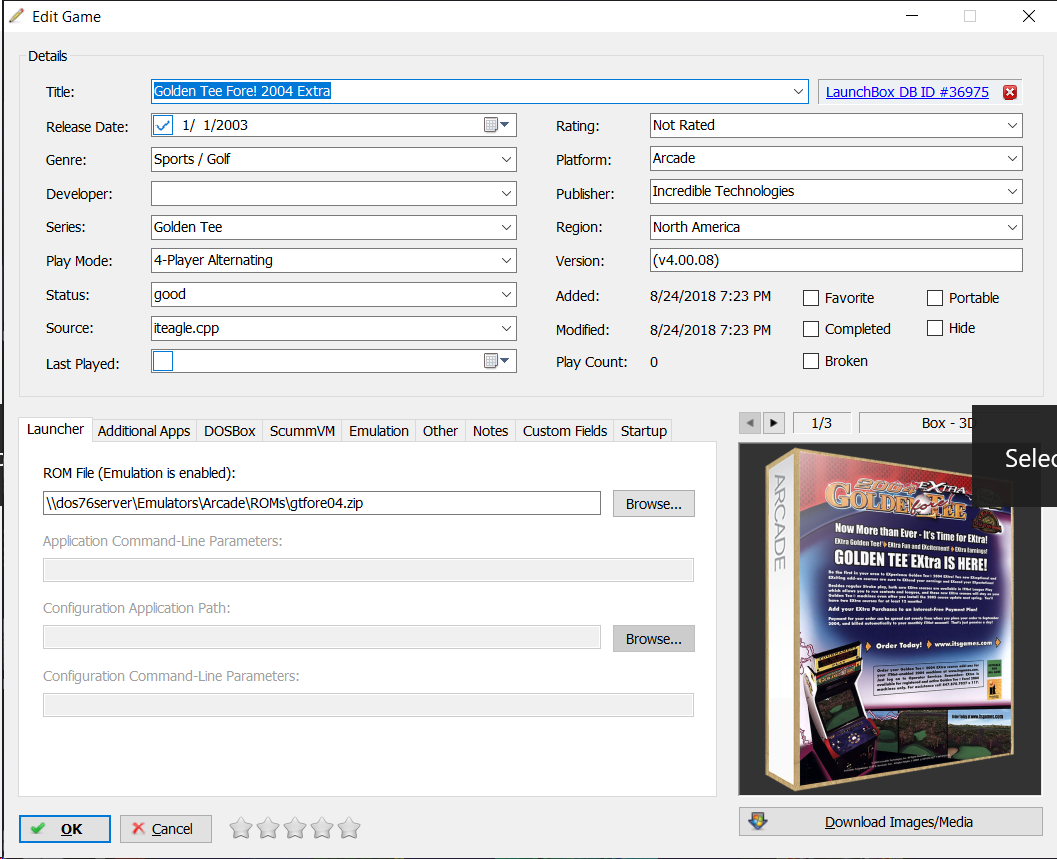Click the first star rating

tap(241, 828)
